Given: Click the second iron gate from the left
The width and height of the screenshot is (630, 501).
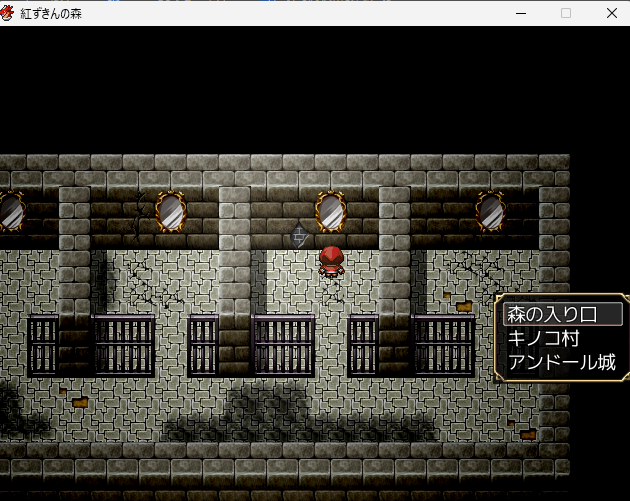Looking at the screenshot, I should [x=123, y=345].
